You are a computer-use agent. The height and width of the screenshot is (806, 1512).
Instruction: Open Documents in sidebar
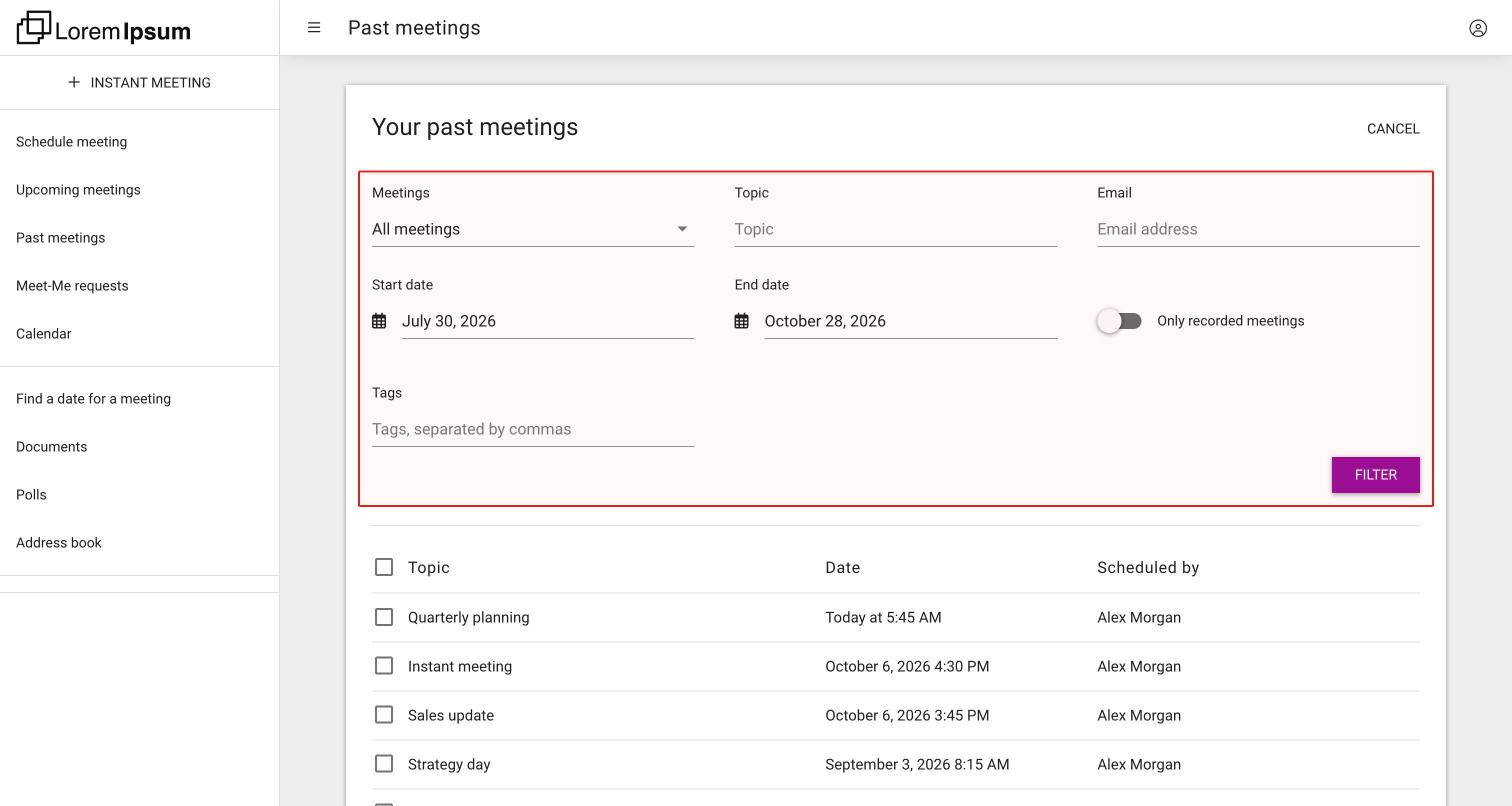(52, 447)
